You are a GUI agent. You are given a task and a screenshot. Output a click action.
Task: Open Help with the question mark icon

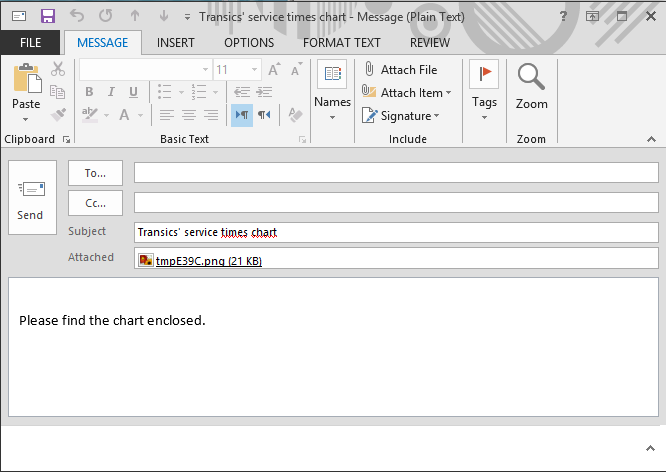point(564,17)
